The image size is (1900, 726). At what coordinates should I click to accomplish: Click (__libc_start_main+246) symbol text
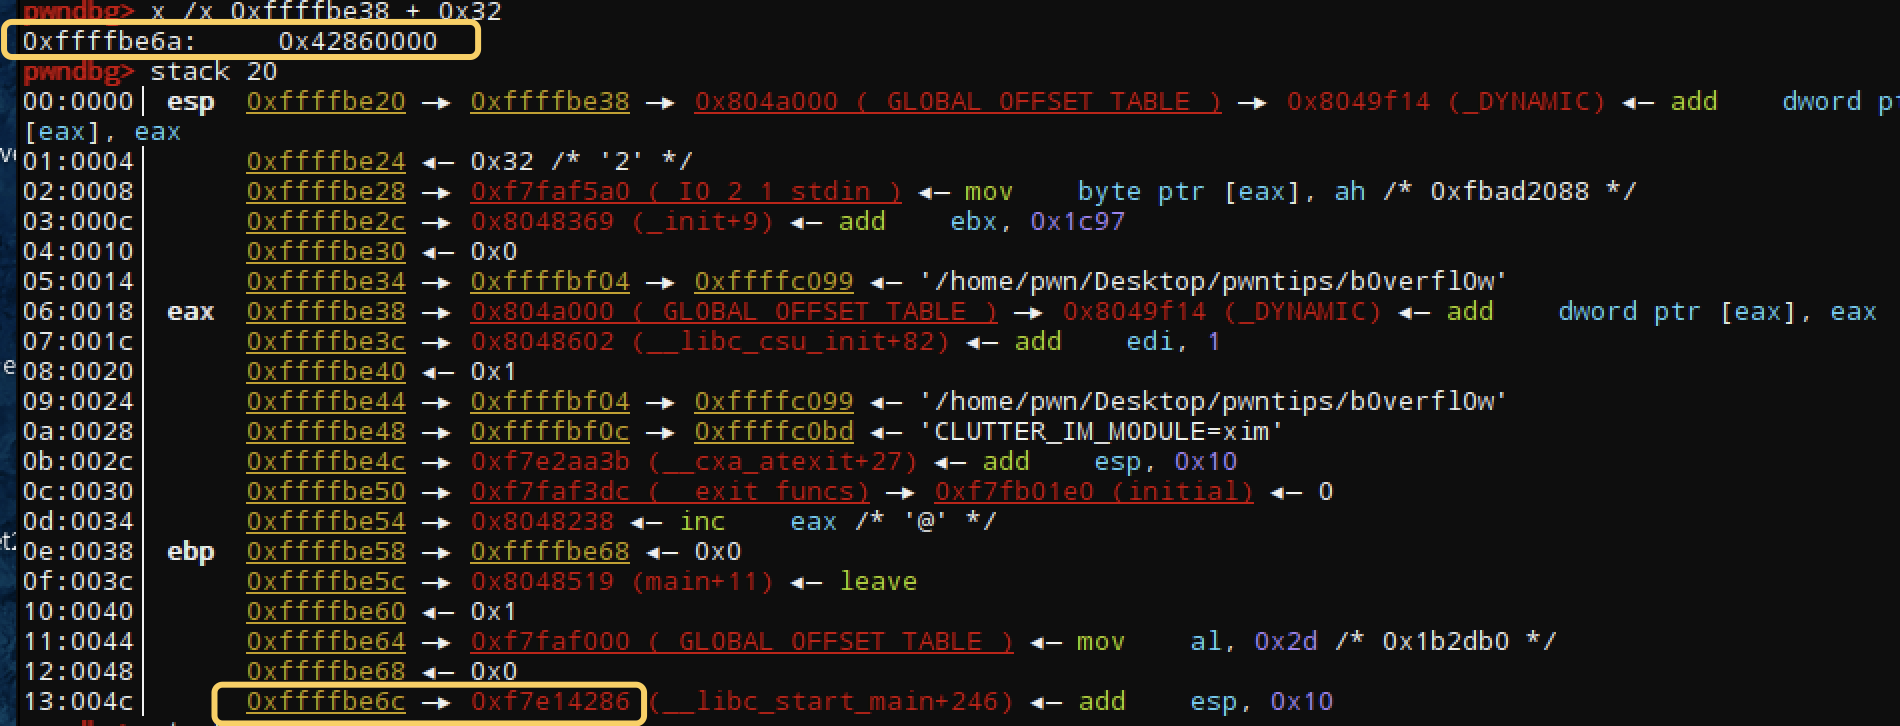click(830, 702)
